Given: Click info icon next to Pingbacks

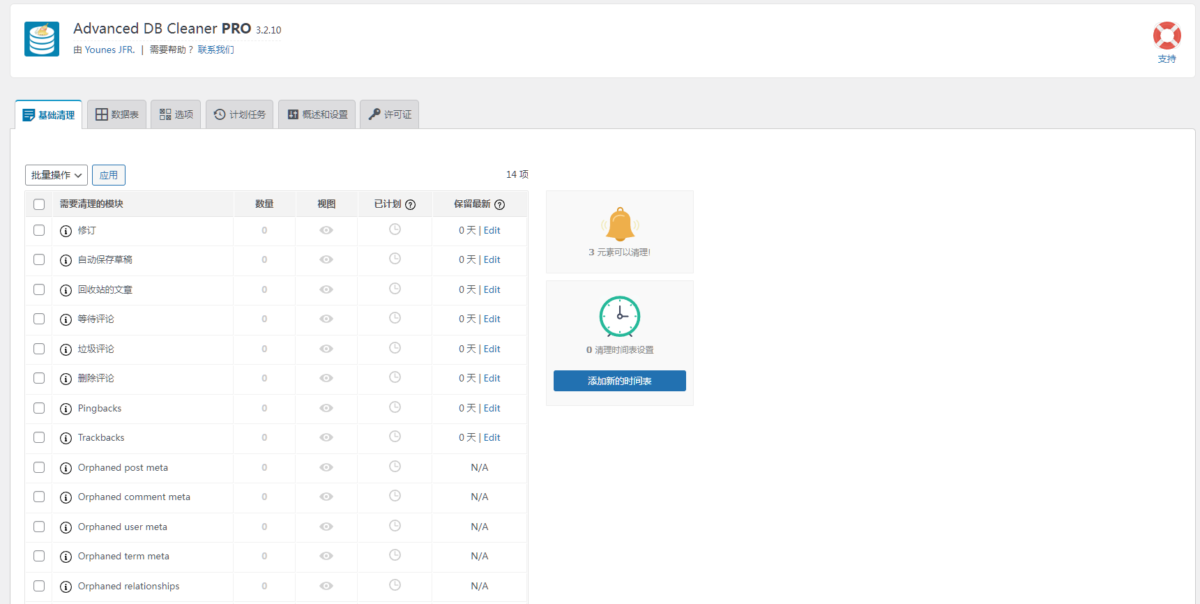Looking at the screenshot, I should point(66,408).
